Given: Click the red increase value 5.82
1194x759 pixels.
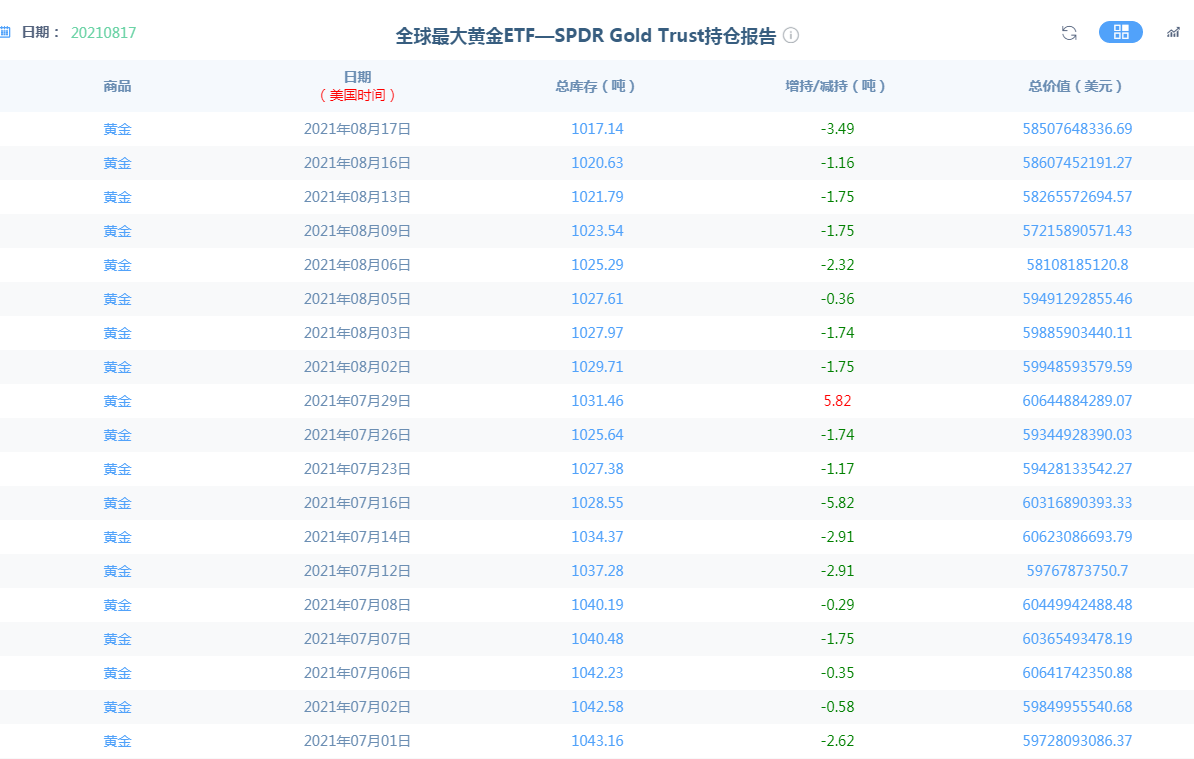Looking at the screenshot, I should click(x=837, y=400).
